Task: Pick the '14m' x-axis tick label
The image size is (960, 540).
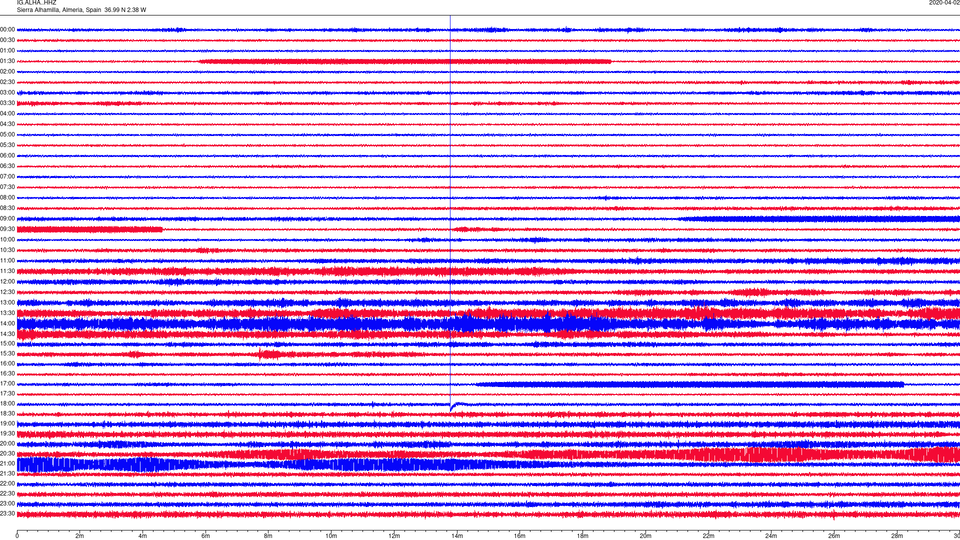Action: [x=457, y=536]
